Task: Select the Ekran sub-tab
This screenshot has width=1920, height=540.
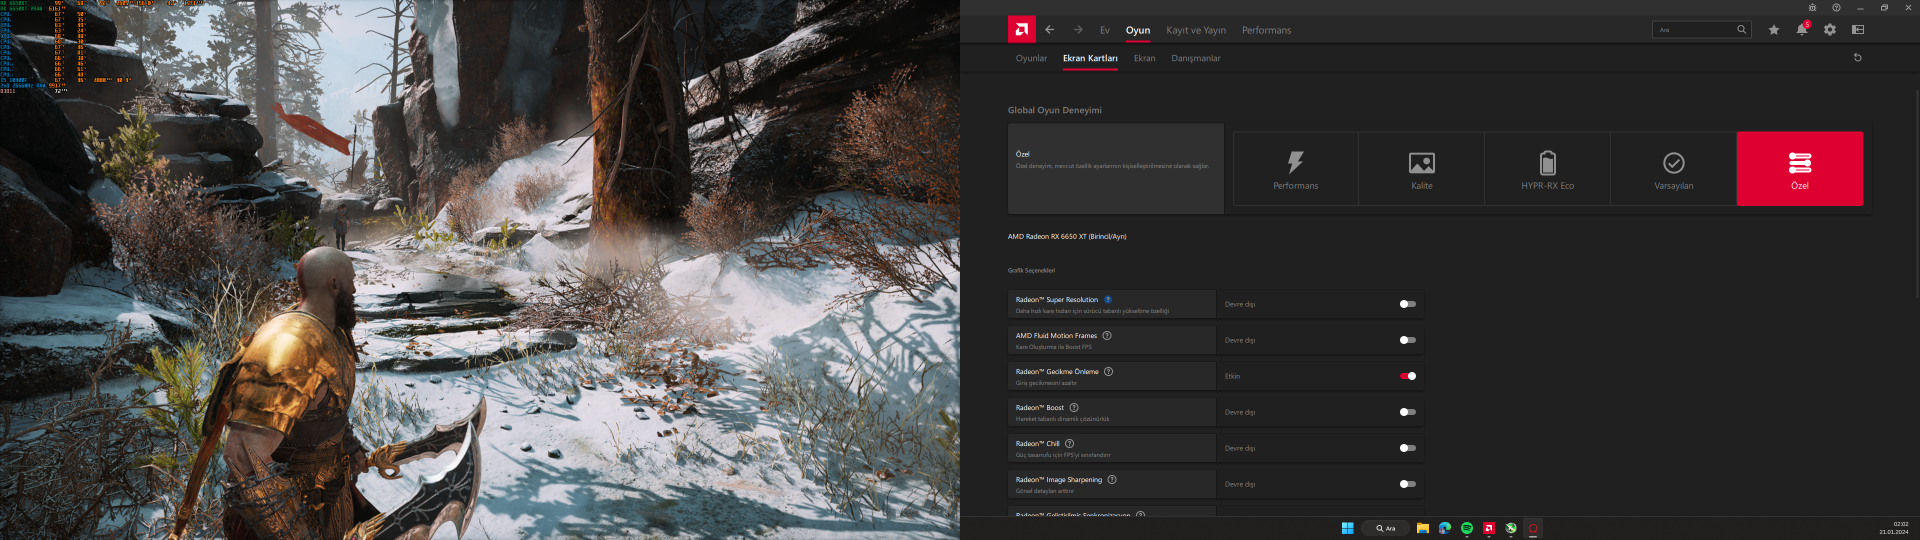Action: click(x=1145, y=58)
